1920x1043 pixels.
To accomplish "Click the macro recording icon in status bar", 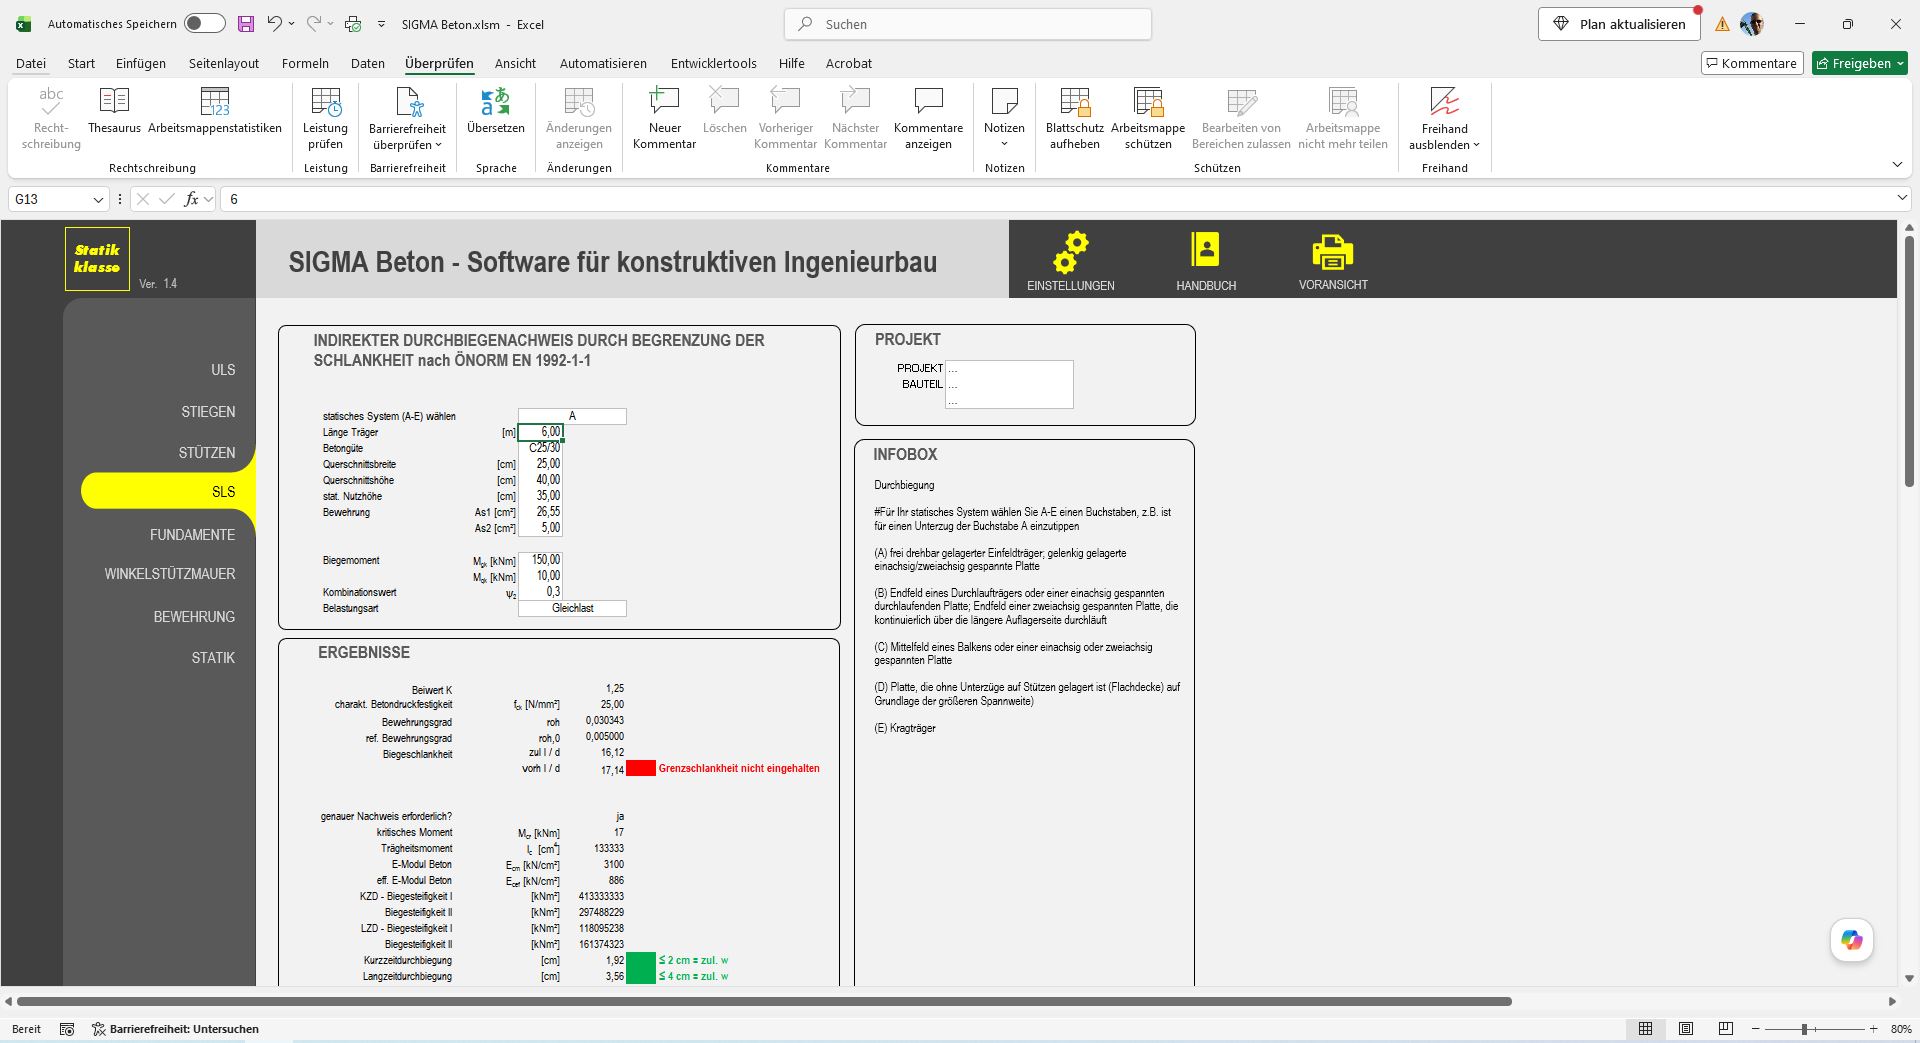I will click(67, 1029).
